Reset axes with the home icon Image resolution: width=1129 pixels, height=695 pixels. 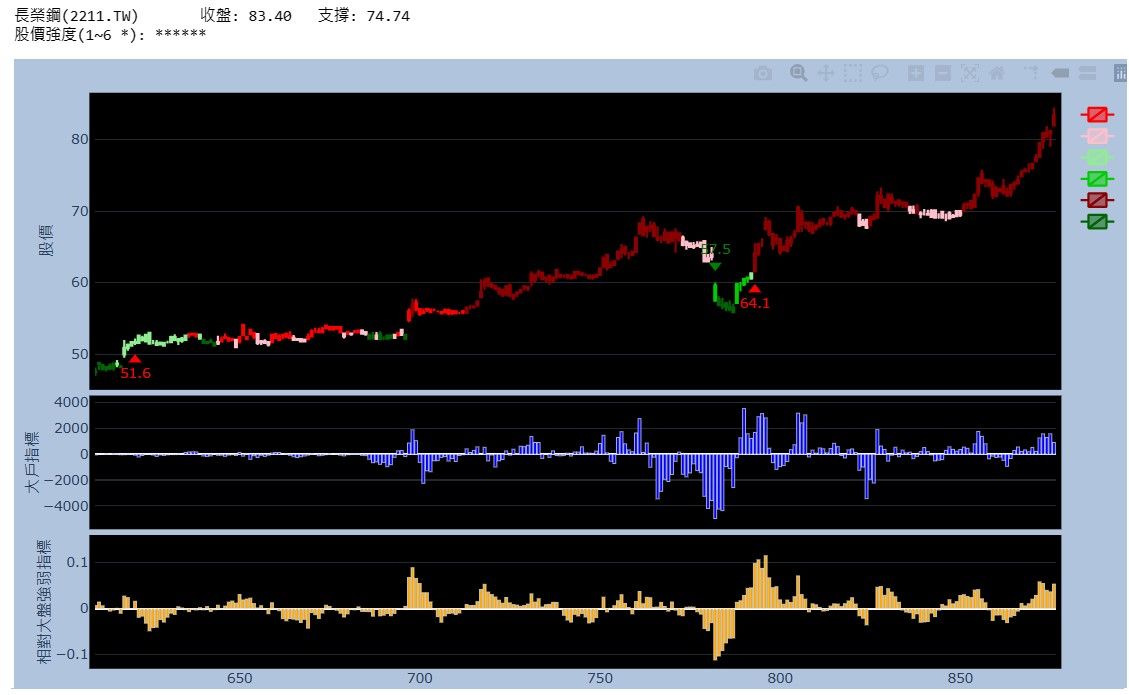[996, 73]
